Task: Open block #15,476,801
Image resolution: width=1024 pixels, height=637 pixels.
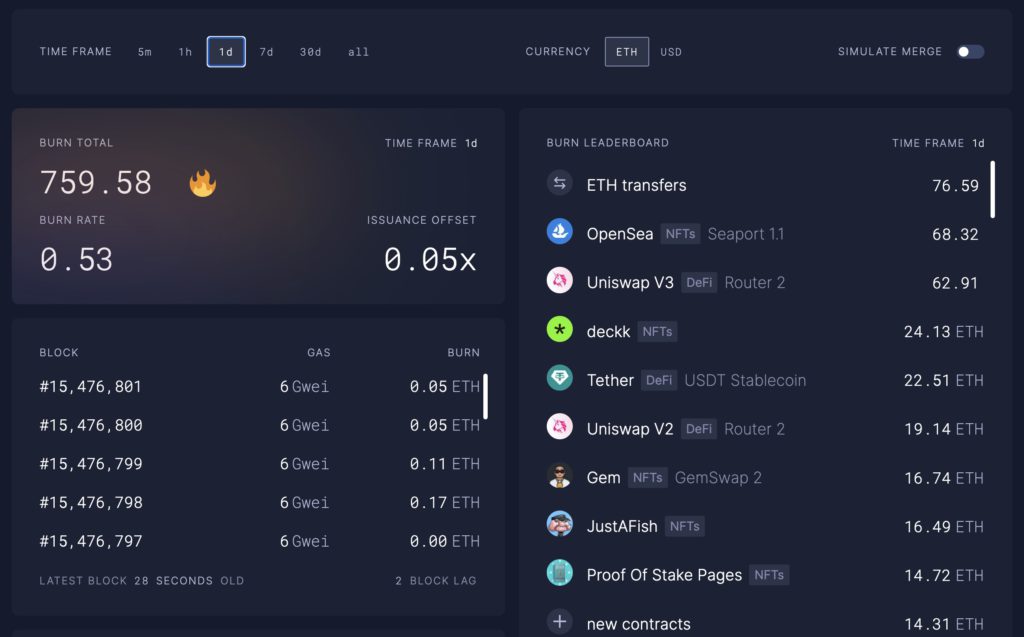Action: click(260, 387)
